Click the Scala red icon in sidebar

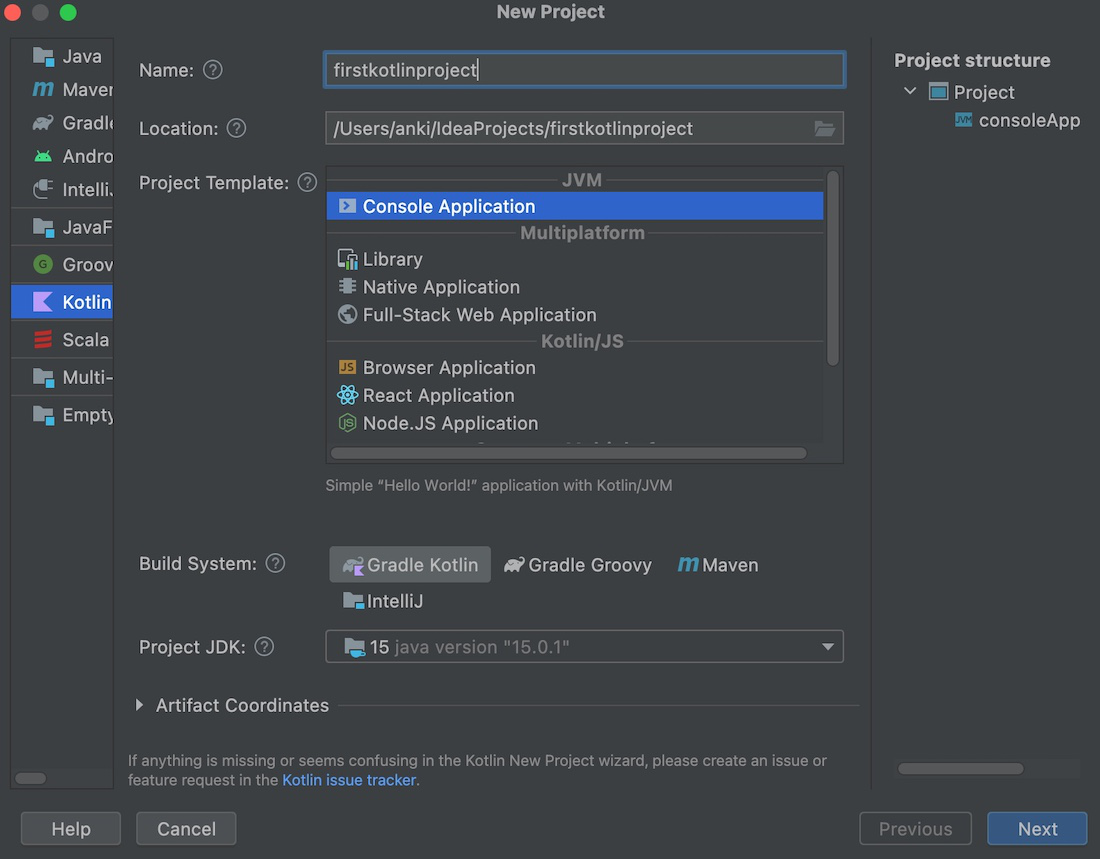tap(43, 340)
